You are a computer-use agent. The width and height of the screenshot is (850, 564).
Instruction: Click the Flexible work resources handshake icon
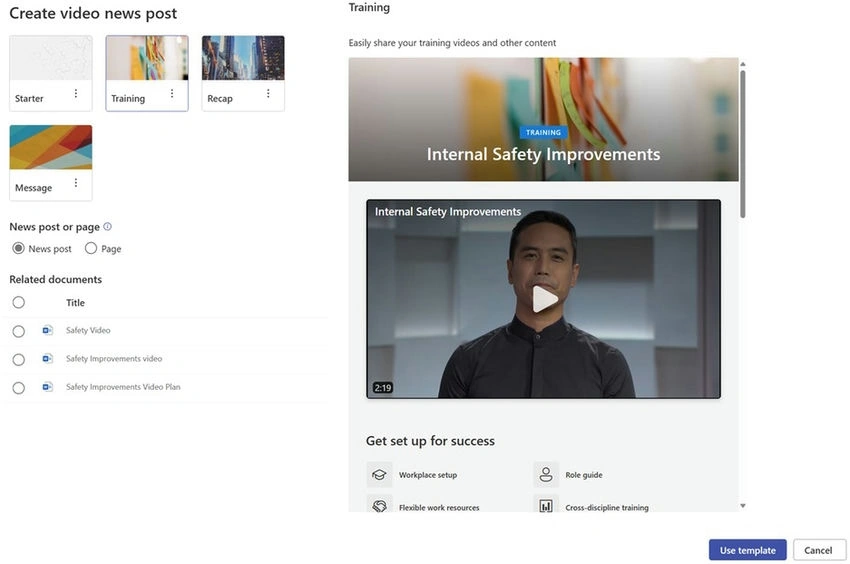pos(379,505)
